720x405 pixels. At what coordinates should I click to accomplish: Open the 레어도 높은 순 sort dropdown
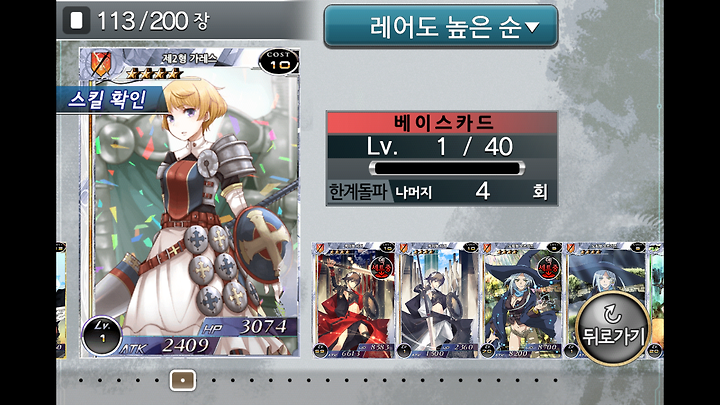click(441, 26)
